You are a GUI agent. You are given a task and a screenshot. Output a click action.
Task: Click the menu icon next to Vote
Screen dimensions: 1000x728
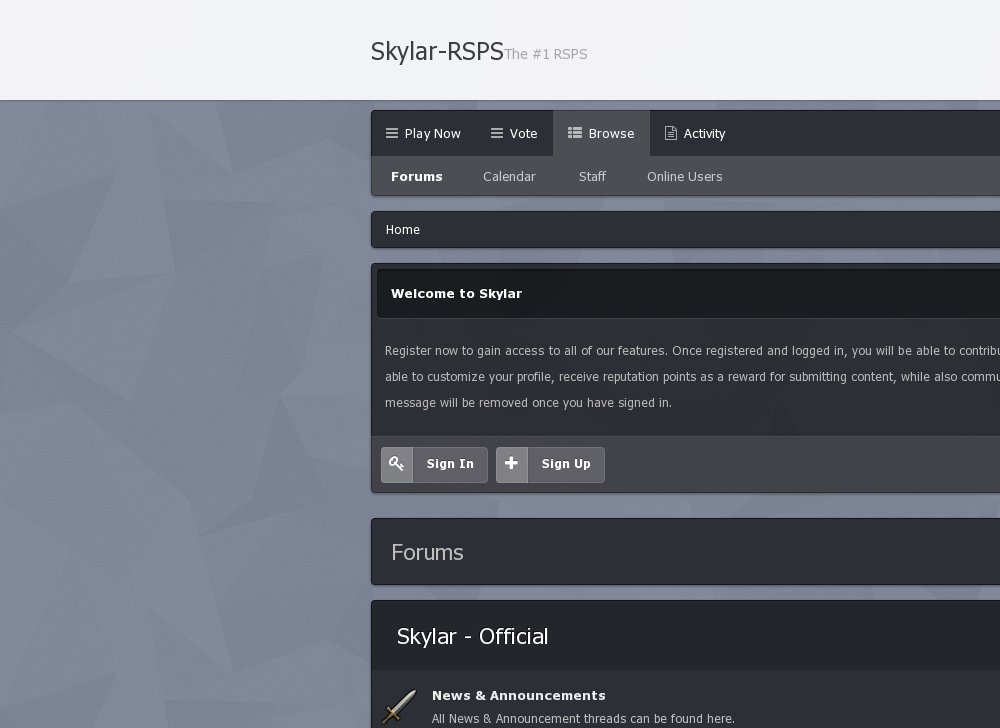(x=497, y=133)
